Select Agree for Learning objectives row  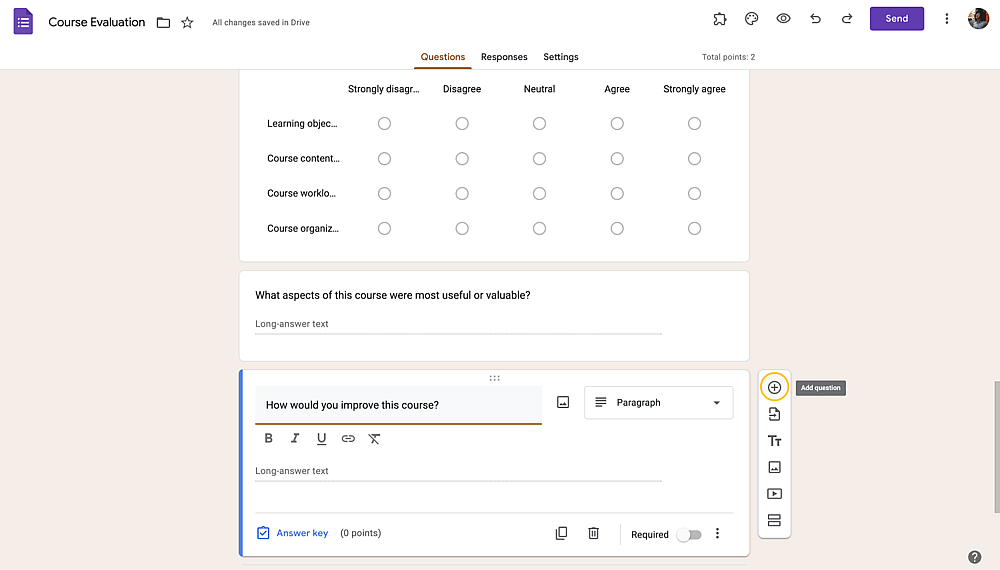click(617, 124)
